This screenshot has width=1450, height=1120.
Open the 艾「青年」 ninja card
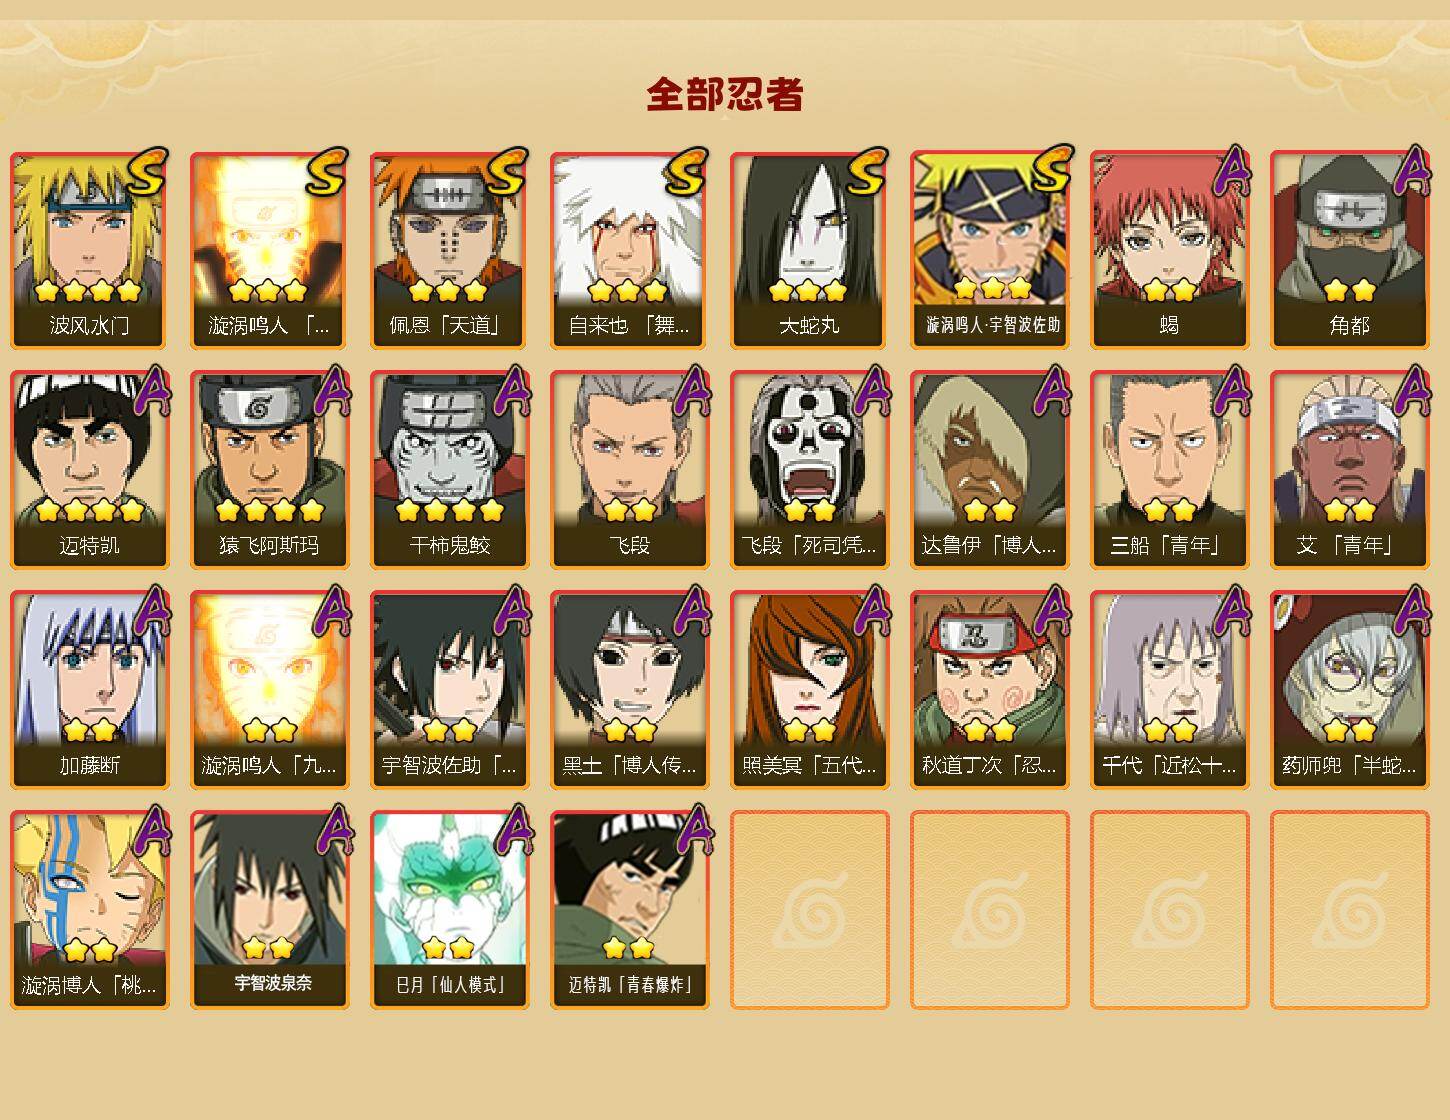pos(1350,470)
